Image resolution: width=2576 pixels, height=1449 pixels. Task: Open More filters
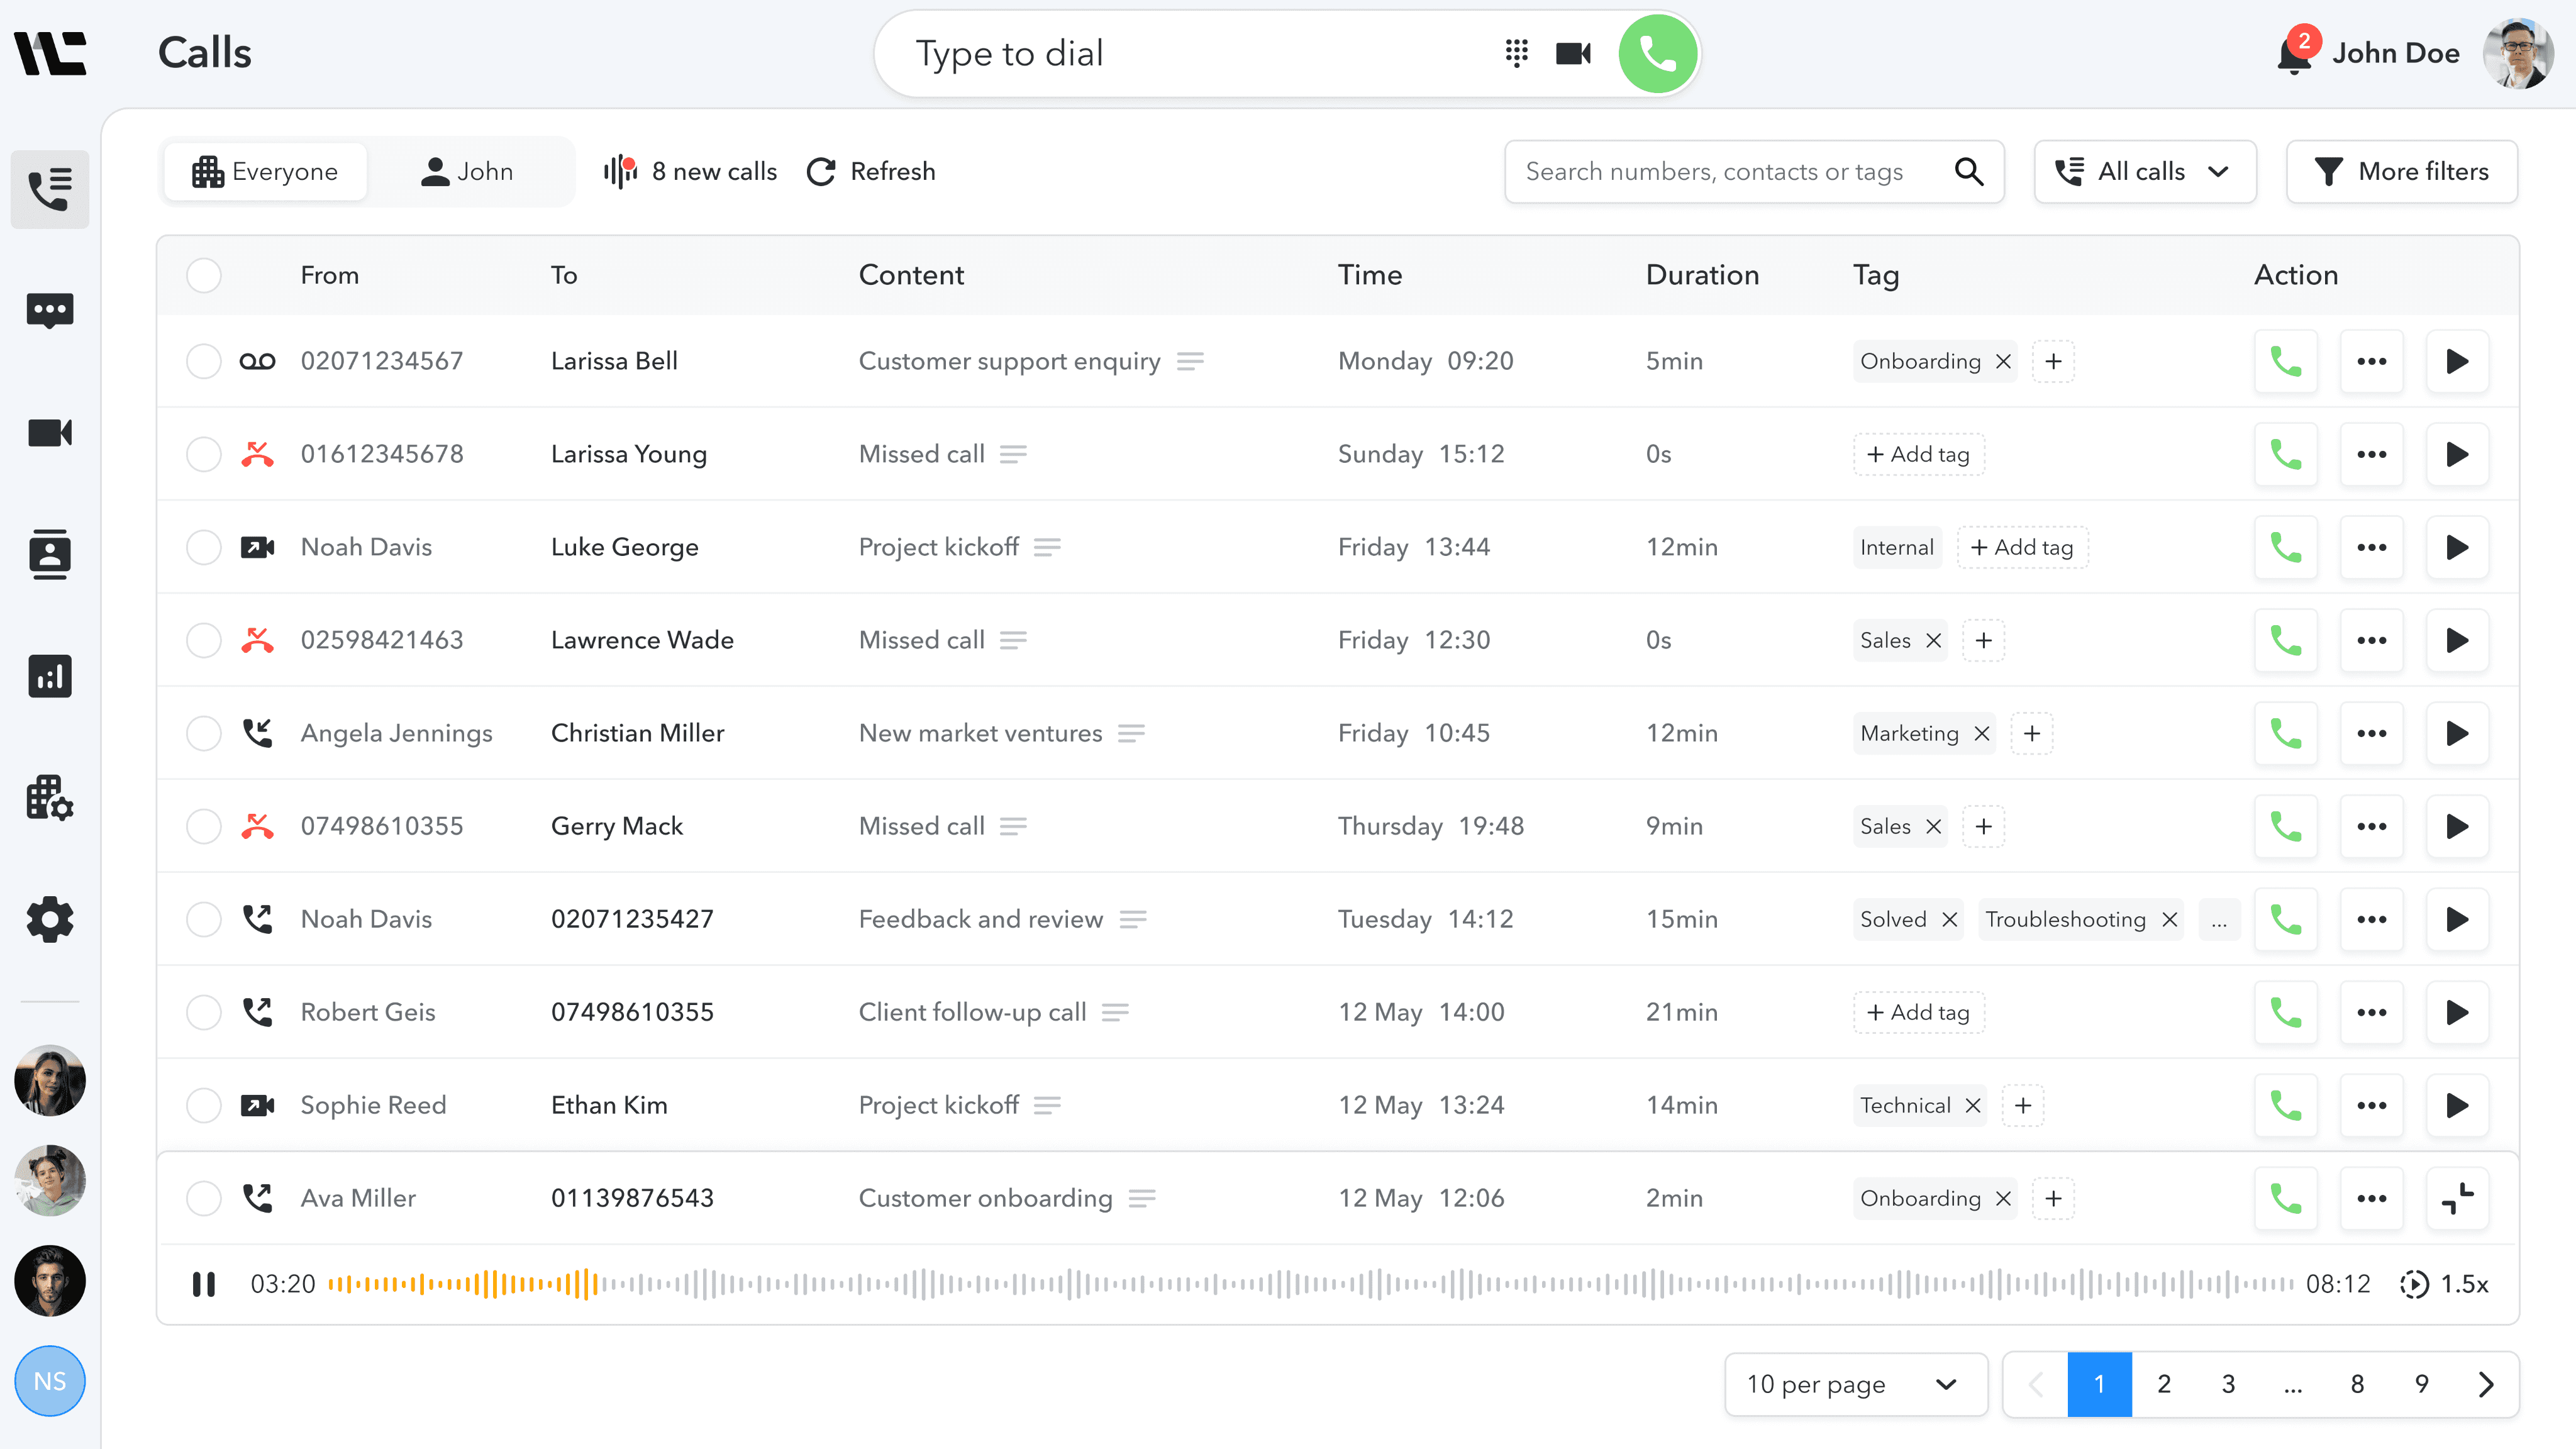click(2402, 172)
